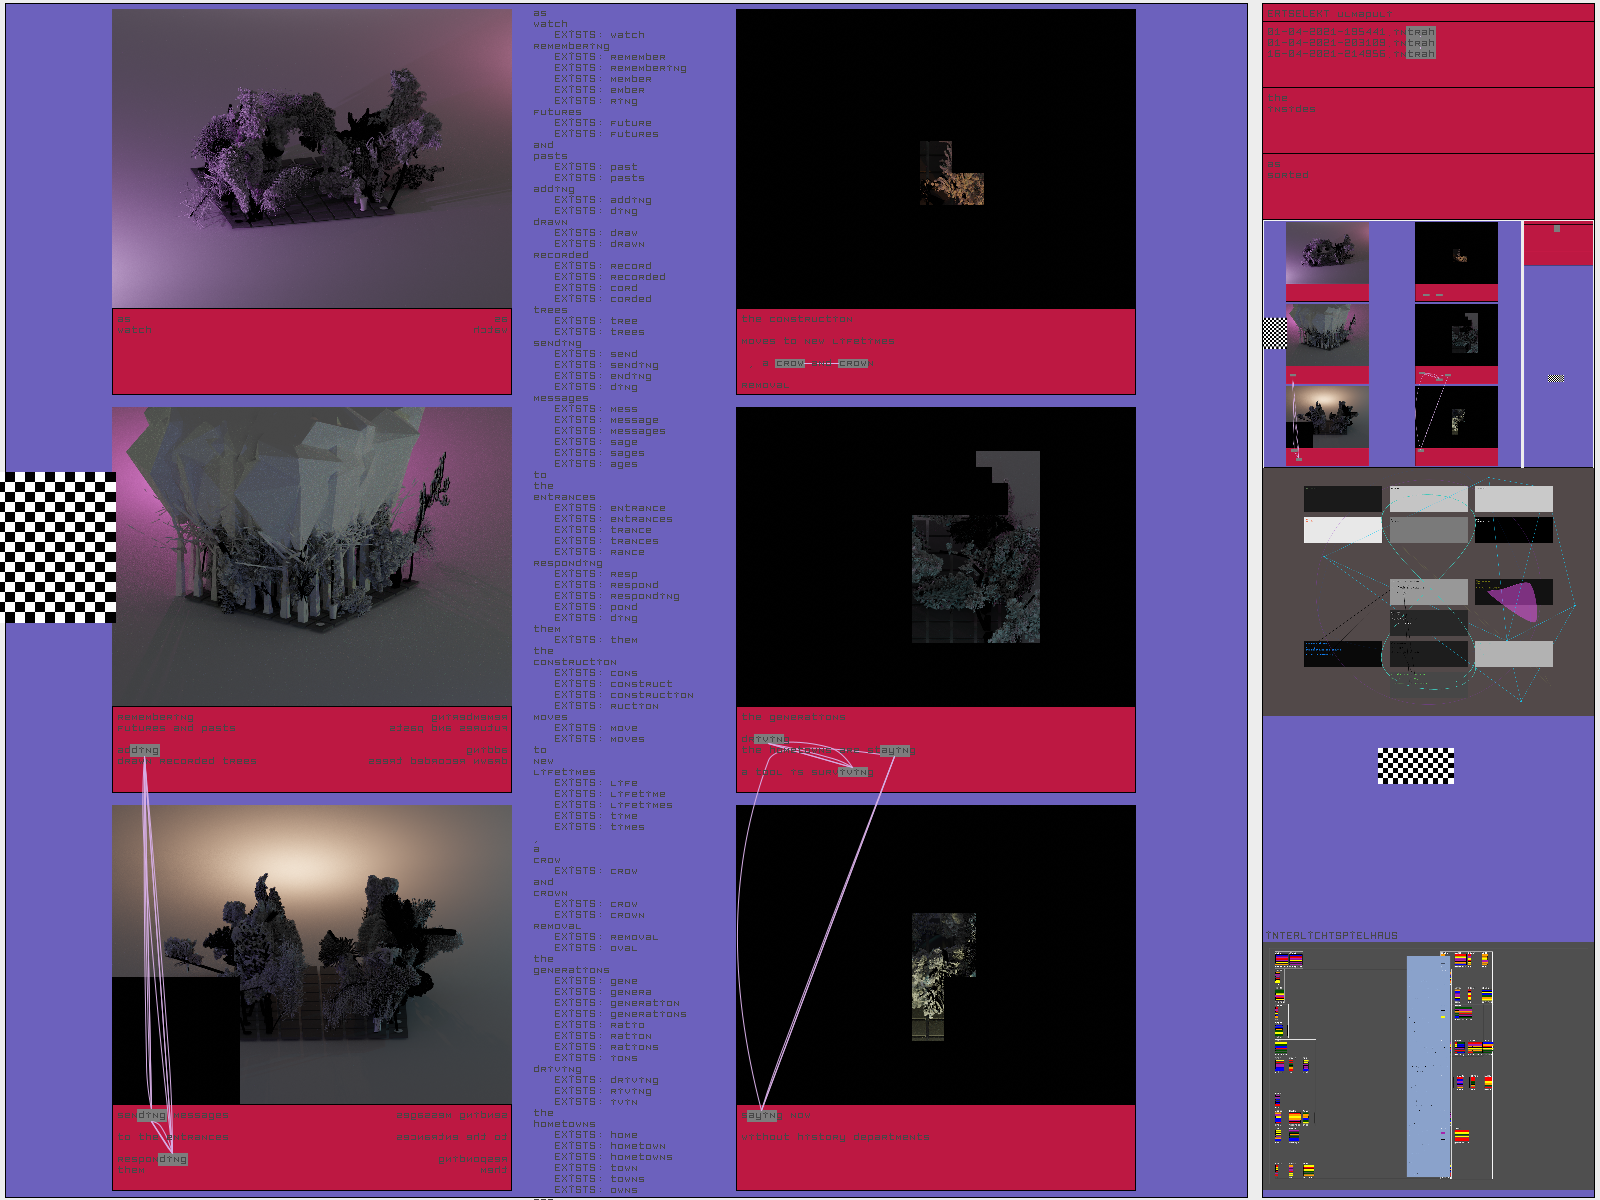Click highlighted 'dTNg' under crystal render
1600x1200 pixels.
click(x=144, y=750)
